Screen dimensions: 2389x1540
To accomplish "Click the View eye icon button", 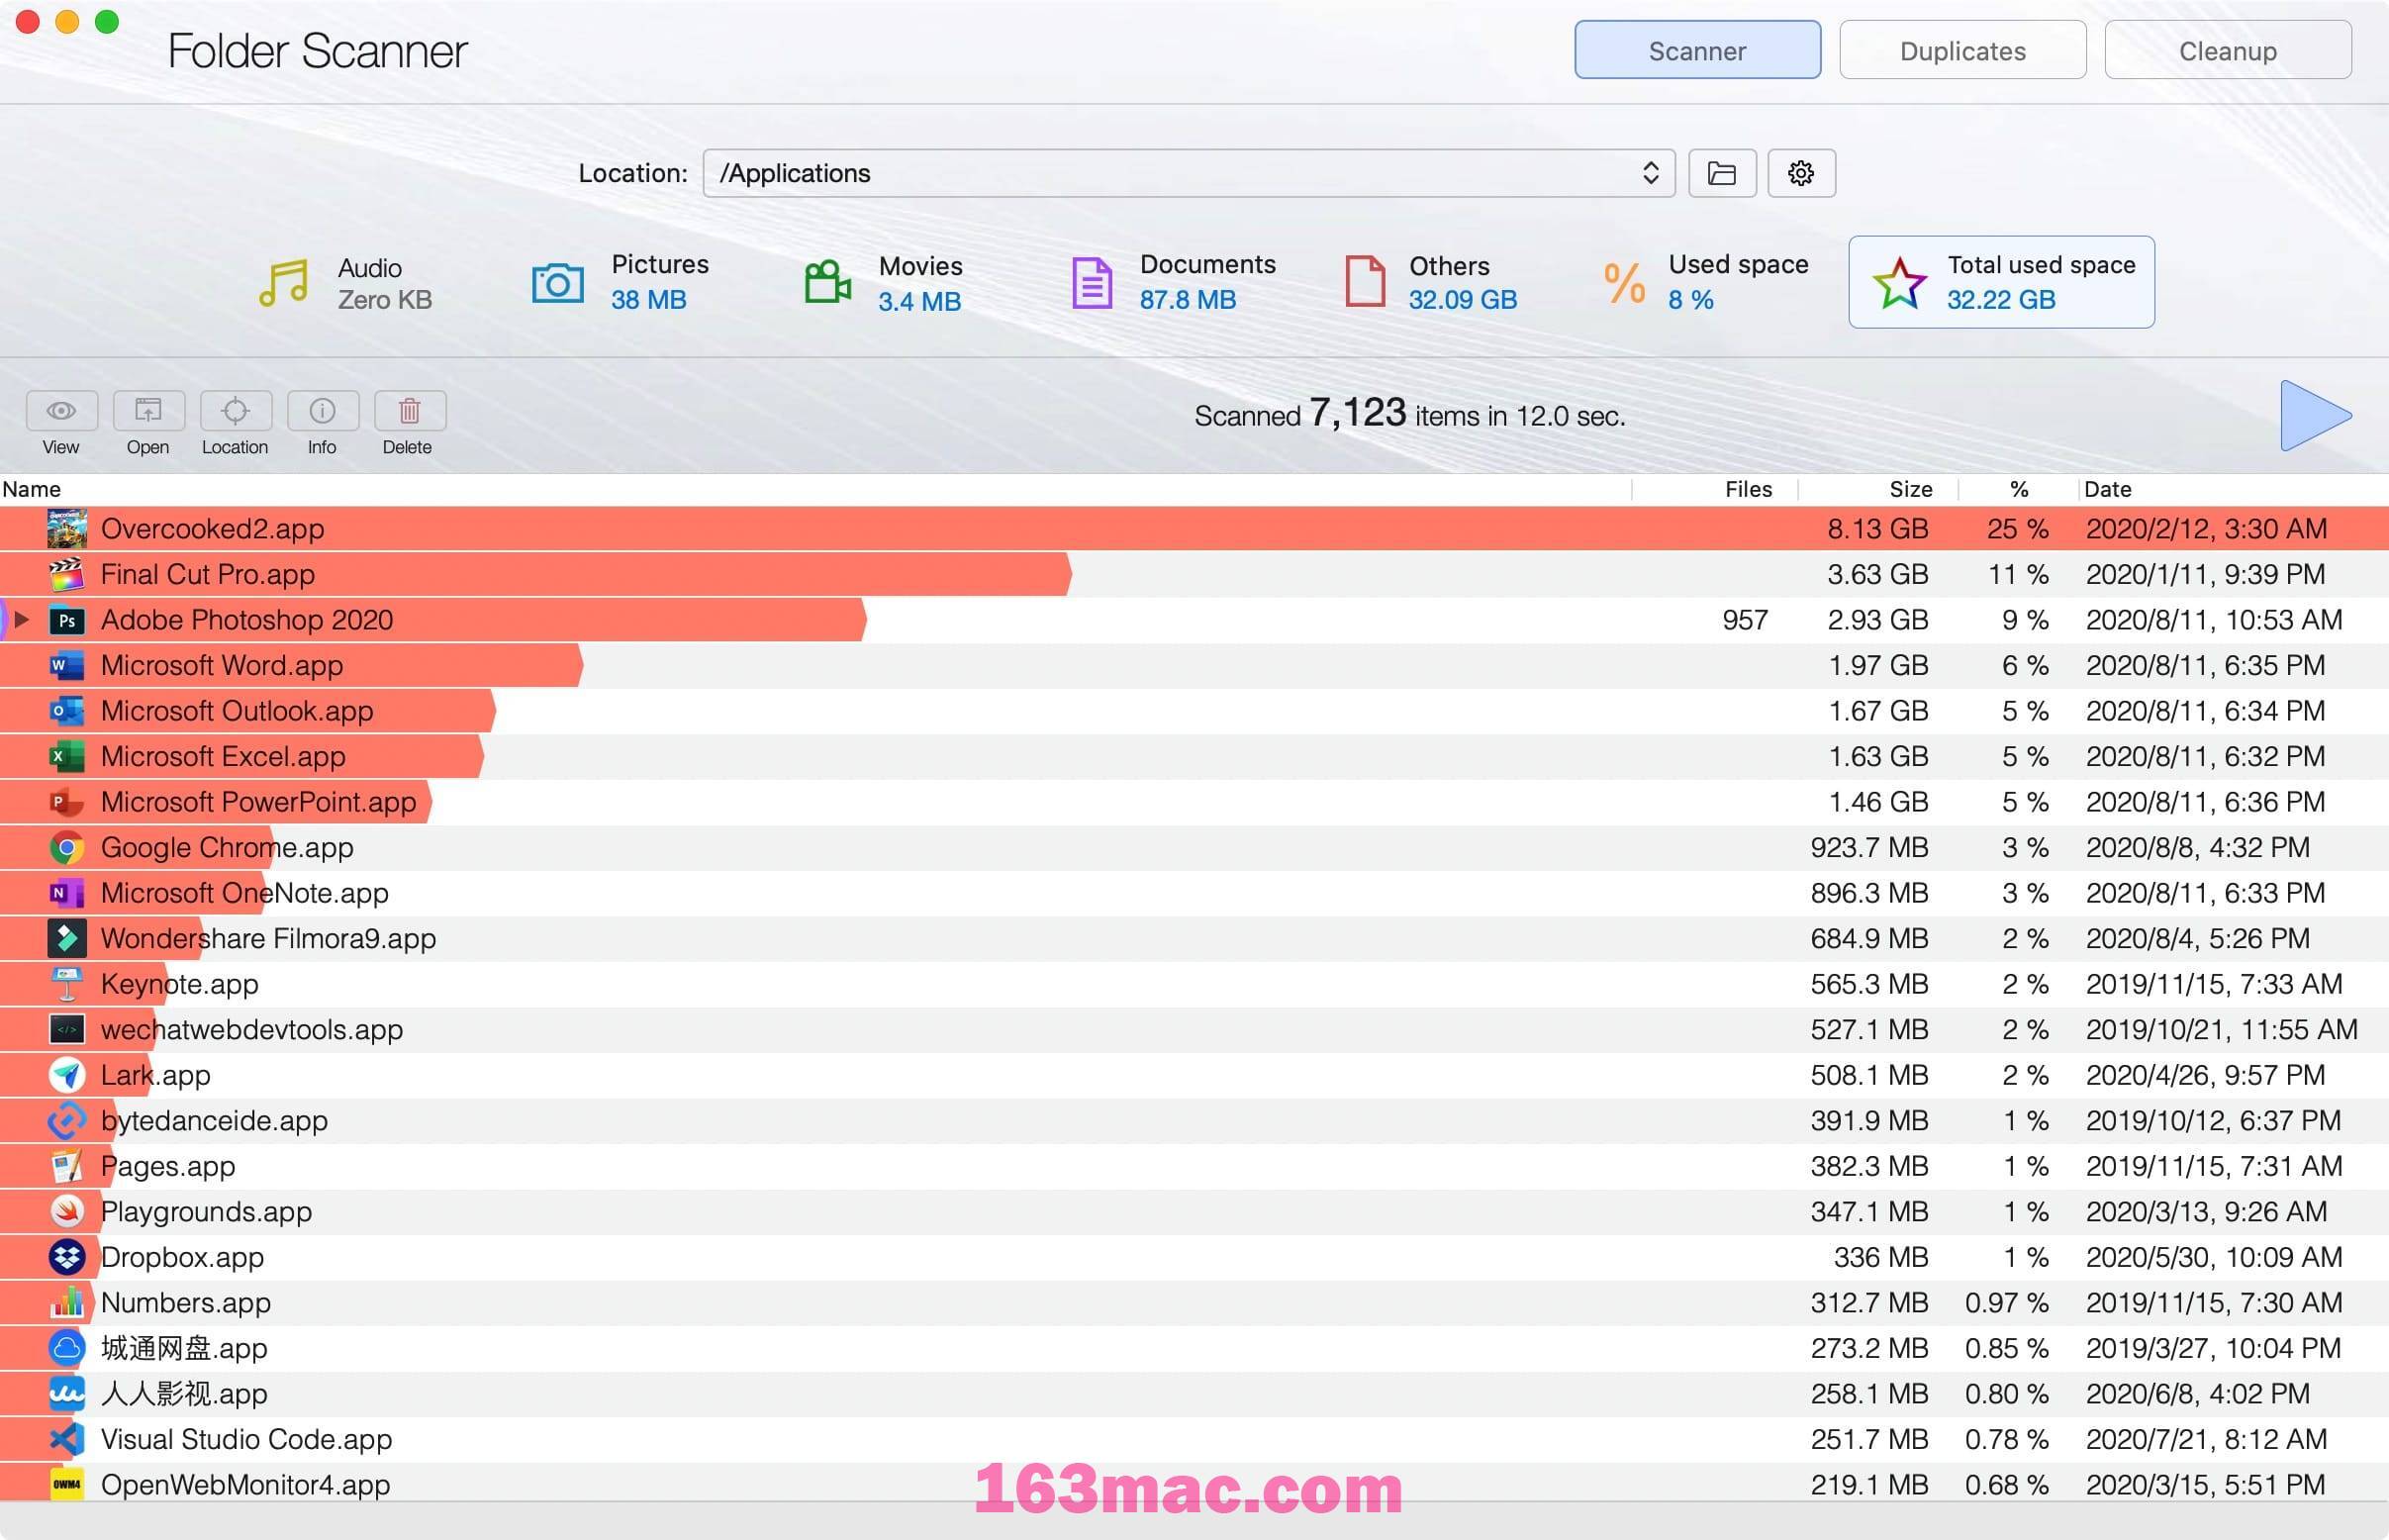I will (61, 410).
